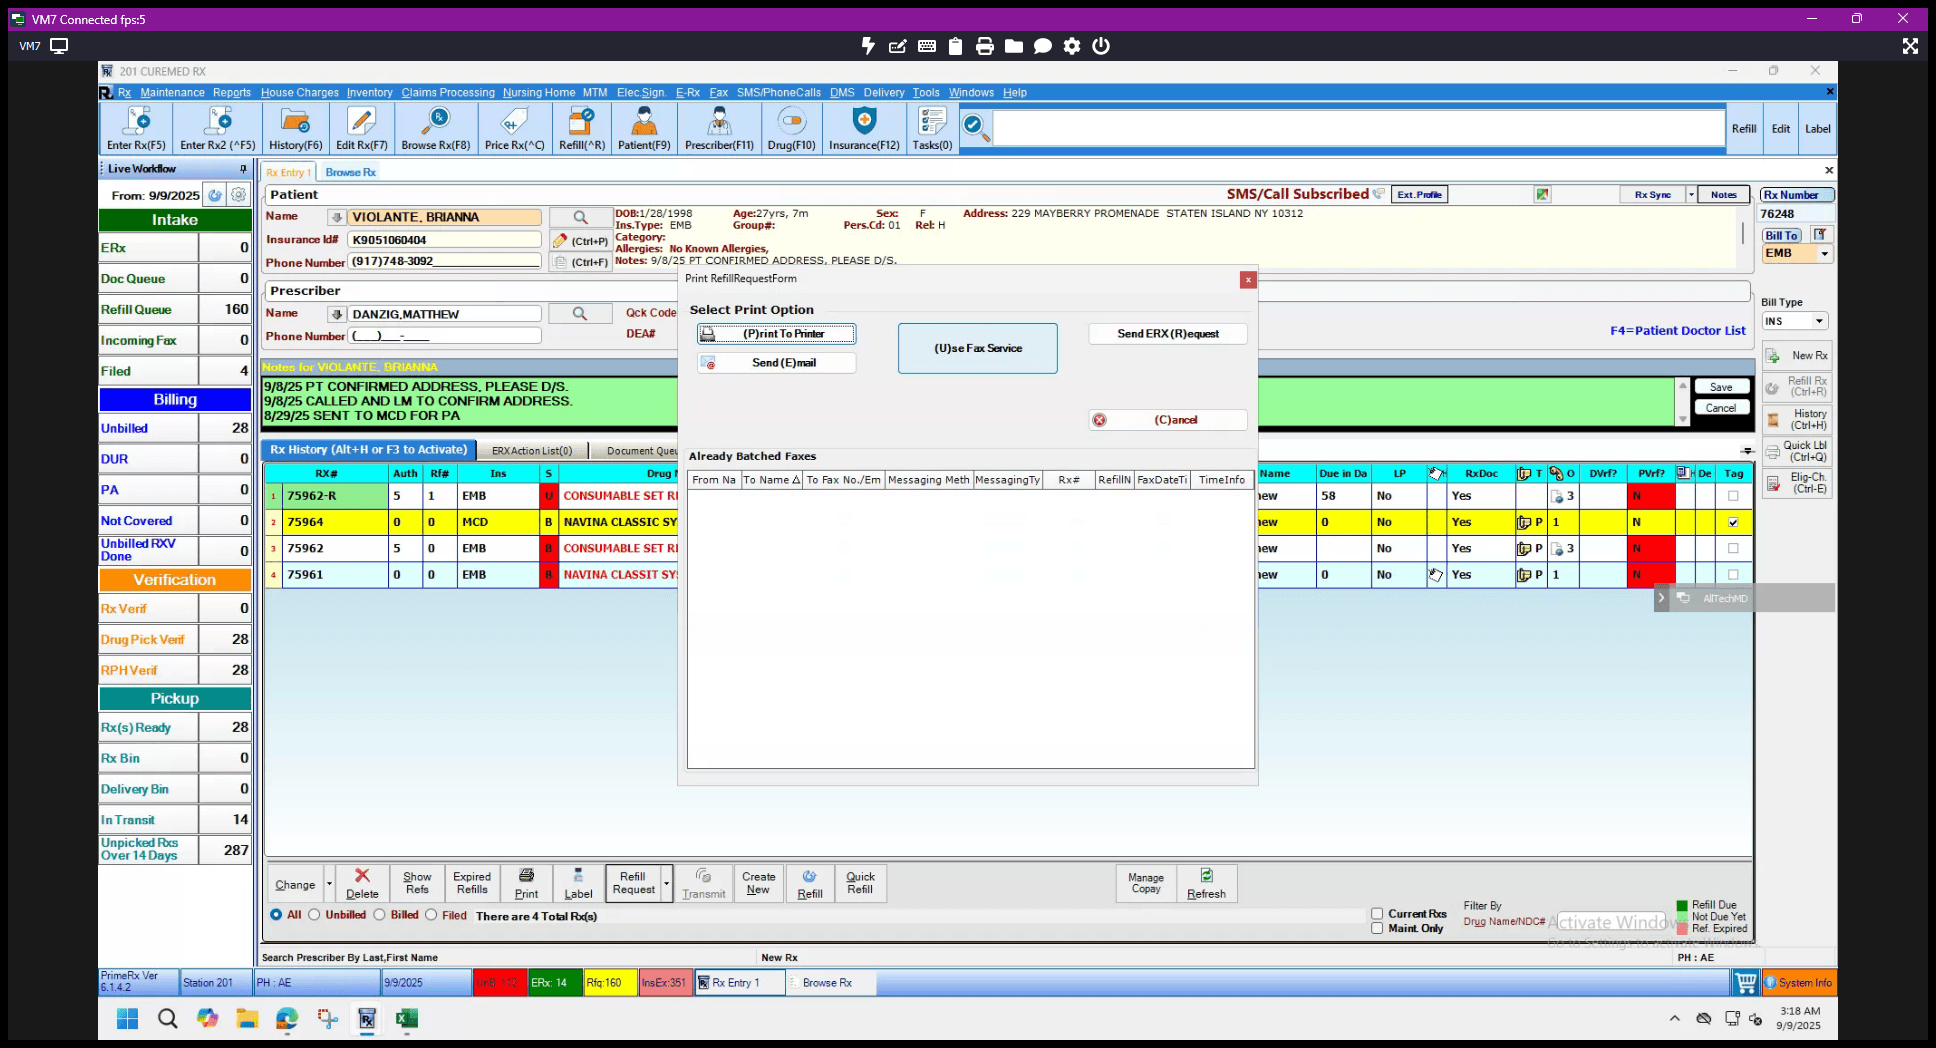Click the Delete button in bottom toolbar
Screen dimensions: 1936x1048
tap(362, 884)
